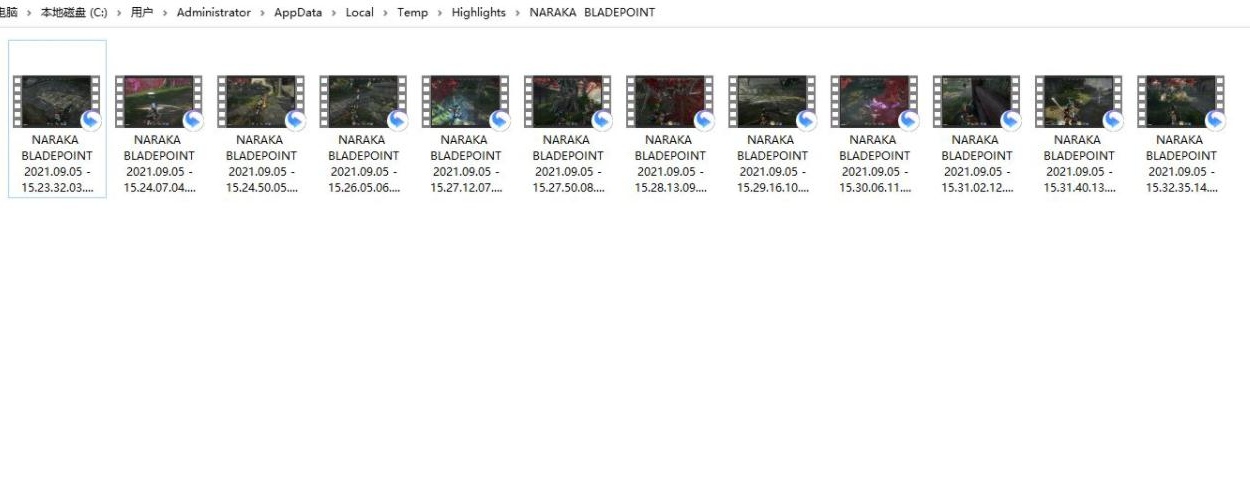
Task: Expand chevron after AppData breadcrumb
Action: click(334, 12)
